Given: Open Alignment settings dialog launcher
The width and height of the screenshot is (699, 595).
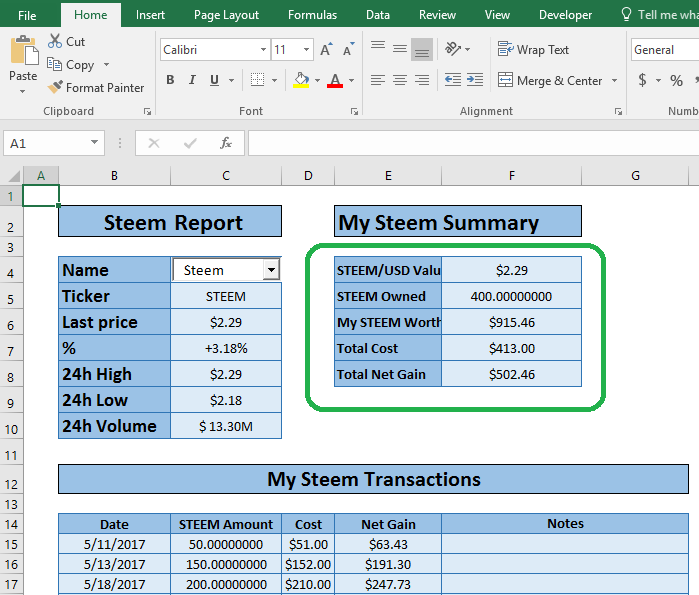Looking at the screenshot, I should (618, 111).
